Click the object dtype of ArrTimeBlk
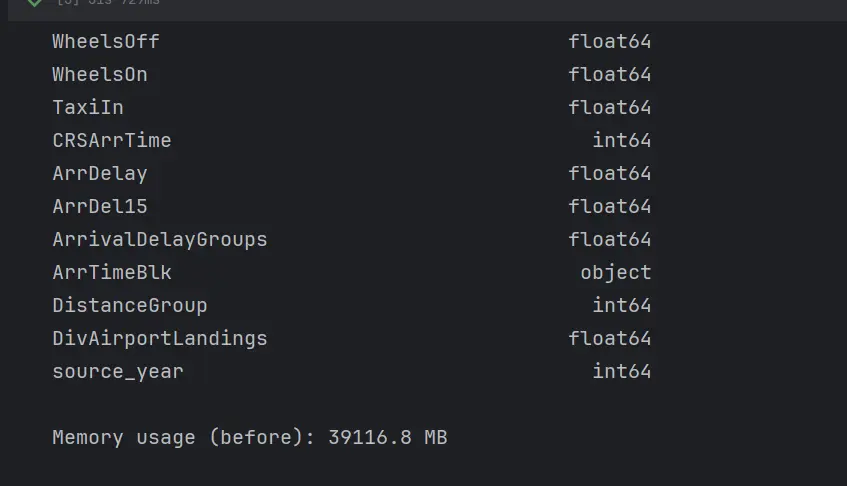 point(616,273)
